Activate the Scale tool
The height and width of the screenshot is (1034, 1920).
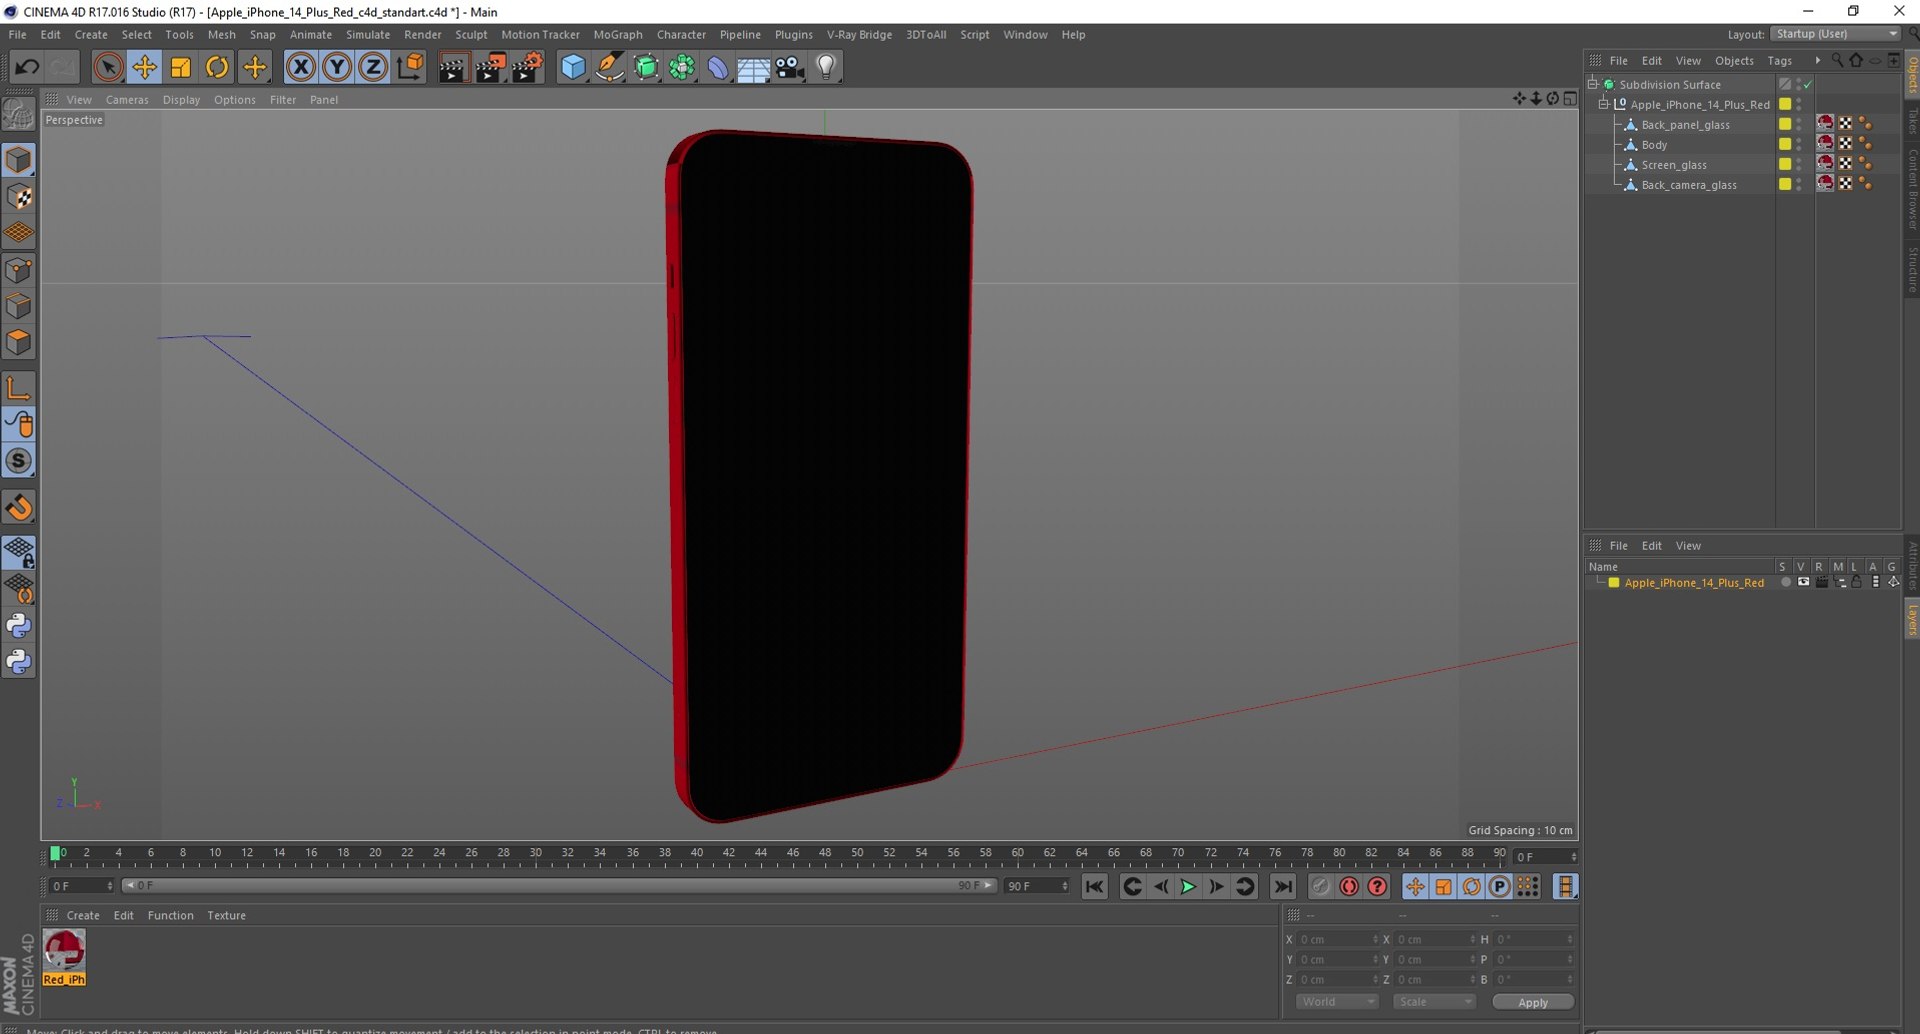pyautogui.click(x=180, y=67)
